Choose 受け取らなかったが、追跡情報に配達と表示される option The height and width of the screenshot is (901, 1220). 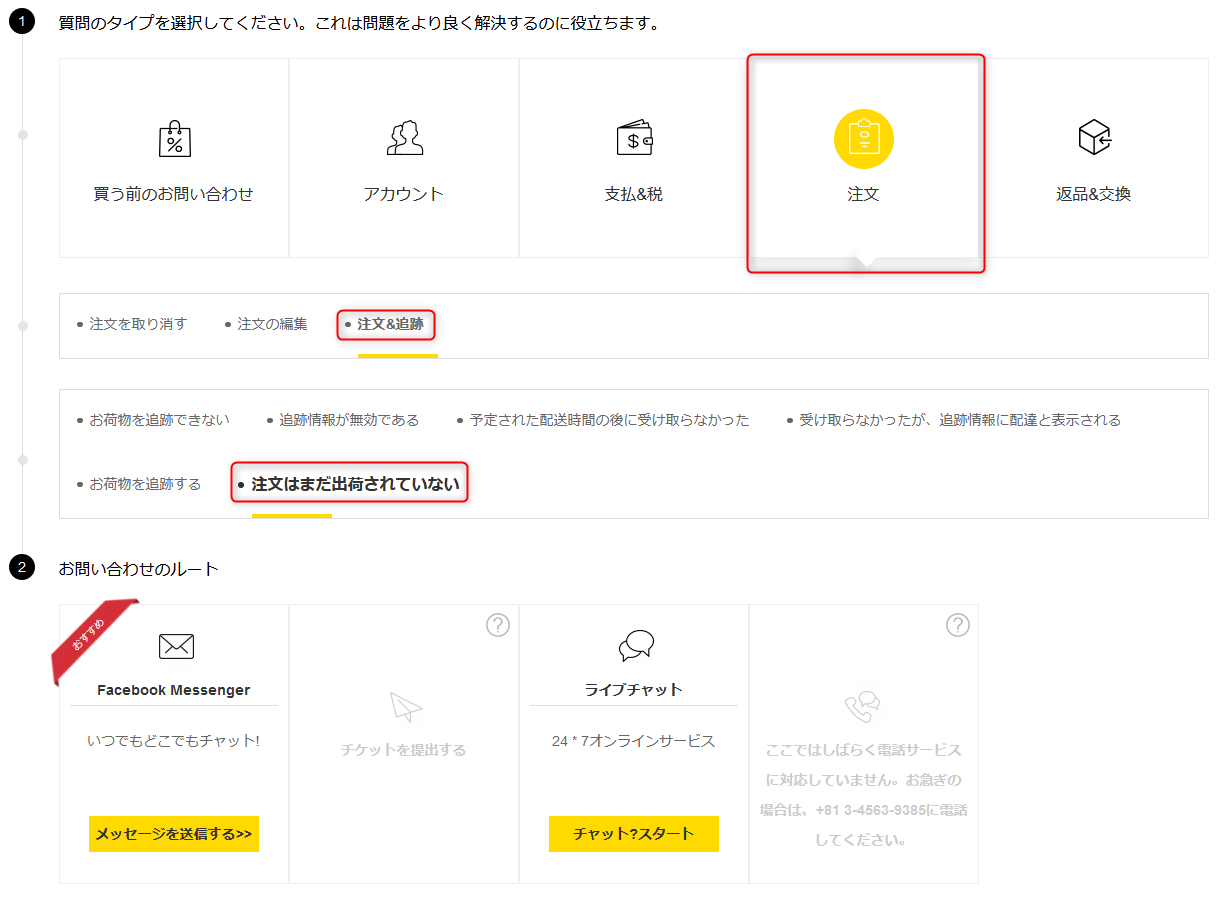(x=960, y=420)
